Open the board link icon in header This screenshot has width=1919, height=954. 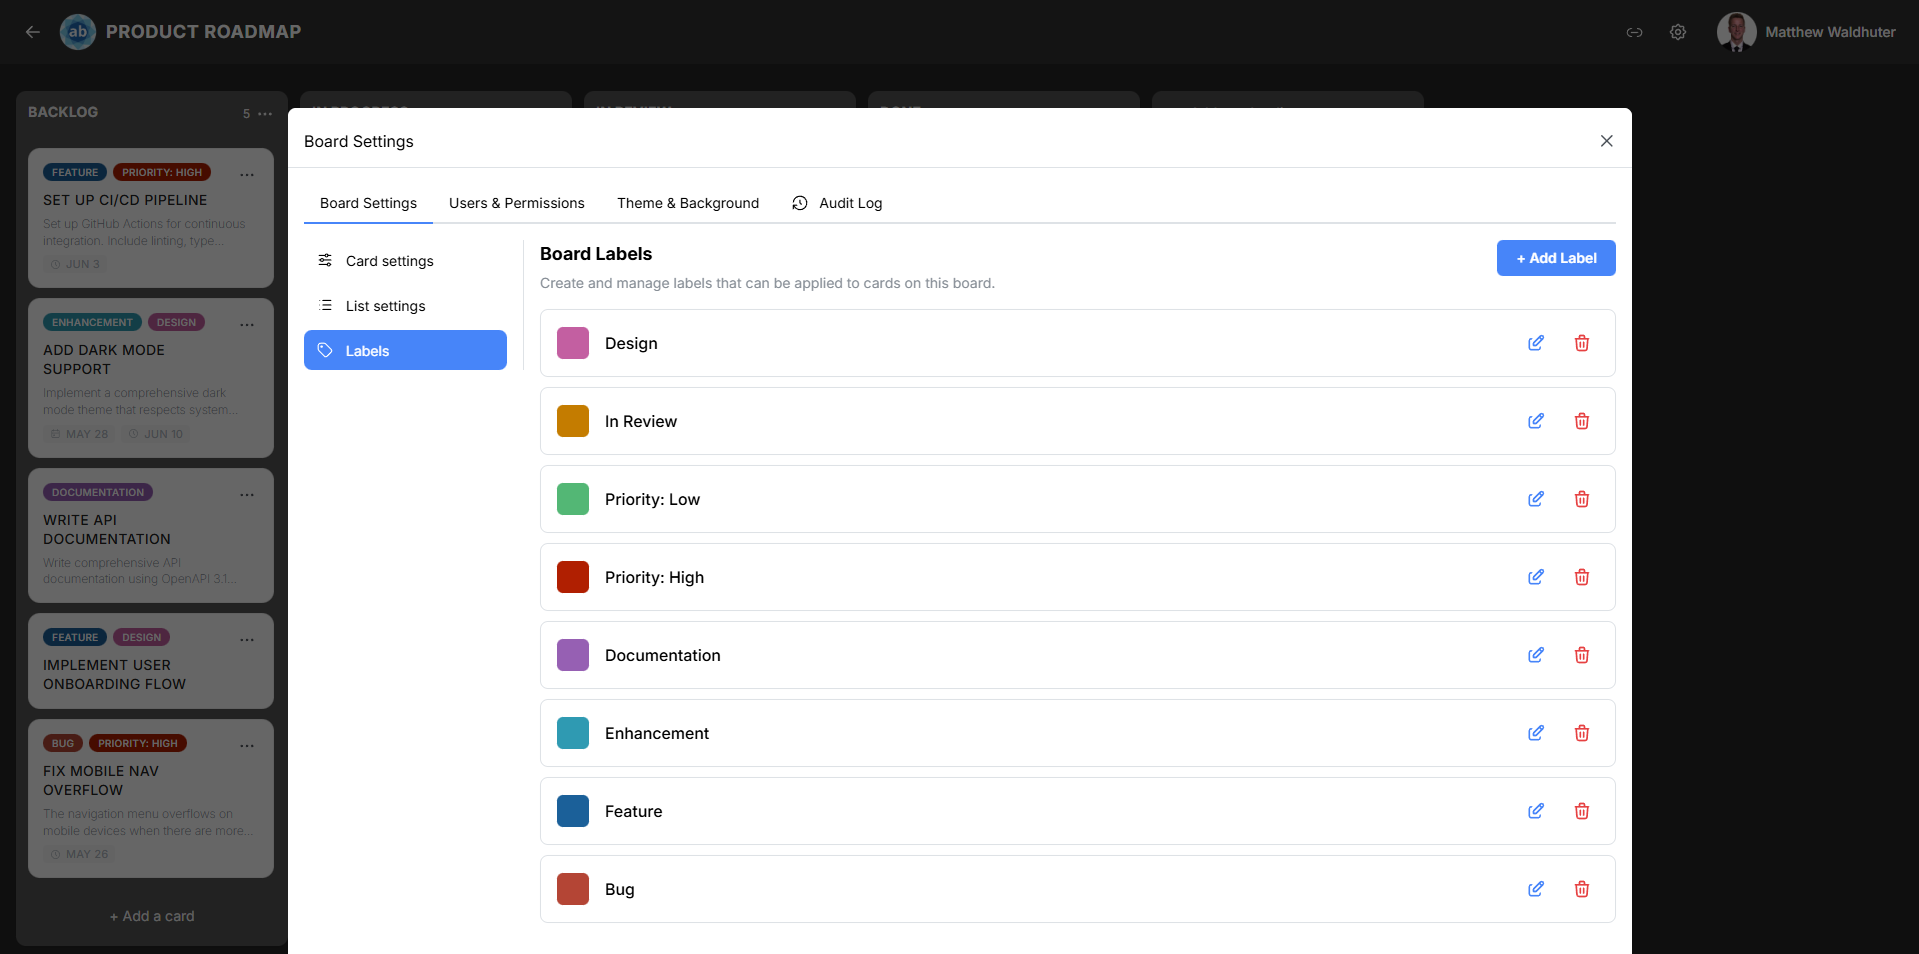click(x=1634, y=32)
